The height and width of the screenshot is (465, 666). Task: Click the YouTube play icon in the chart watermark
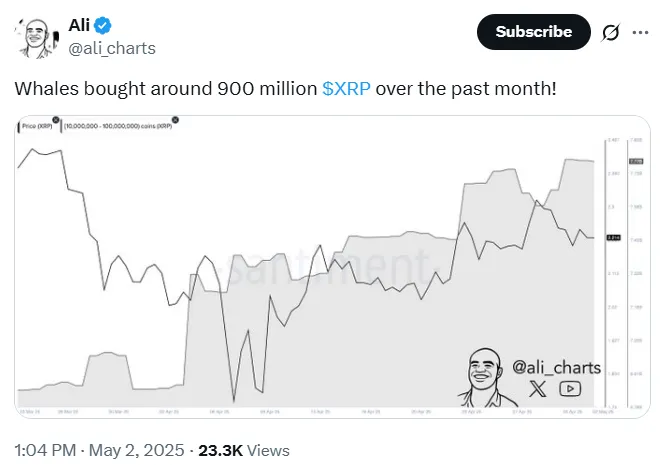570,389
